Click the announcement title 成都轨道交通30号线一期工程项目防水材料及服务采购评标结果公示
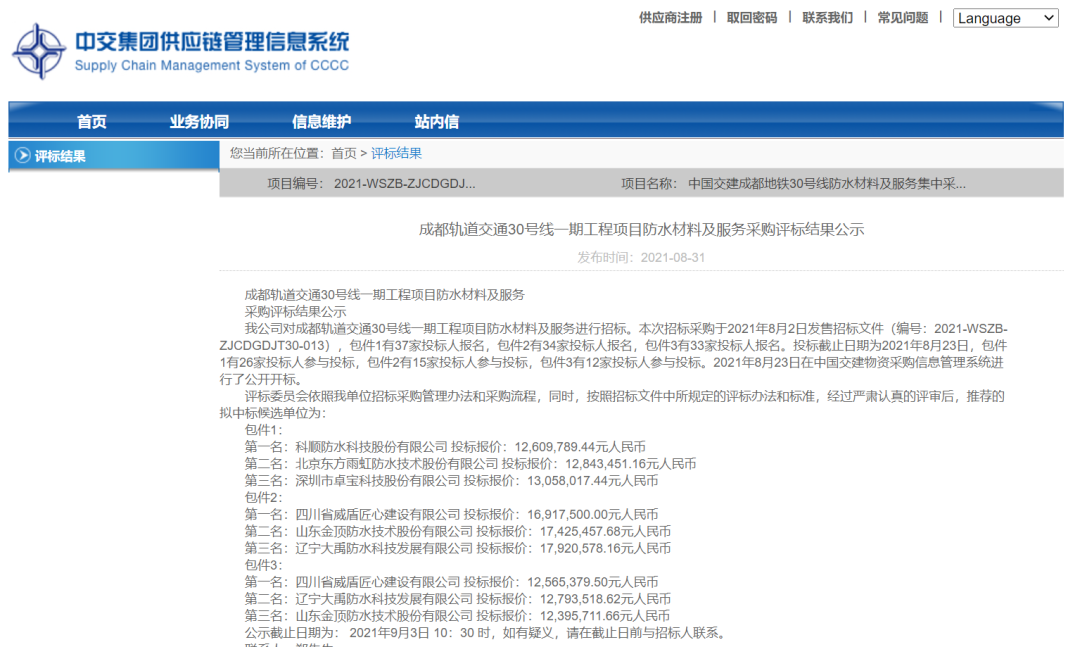Image resolution: width=1080 pixels, height=647 pixels. point(641,229)
